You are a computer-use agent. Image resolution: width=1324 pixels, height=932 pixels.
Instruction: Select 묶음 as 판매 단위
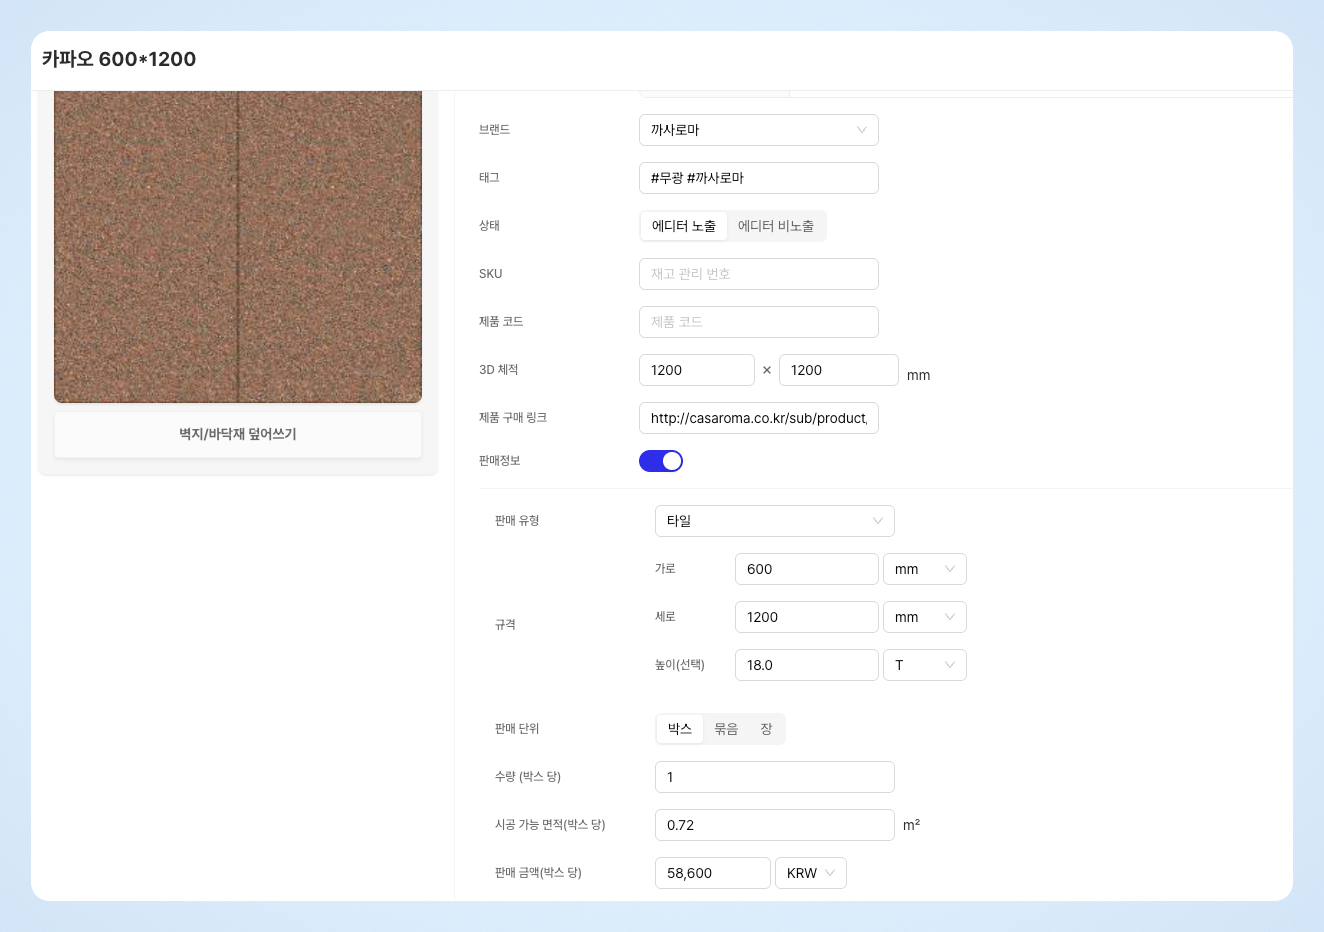726,729
